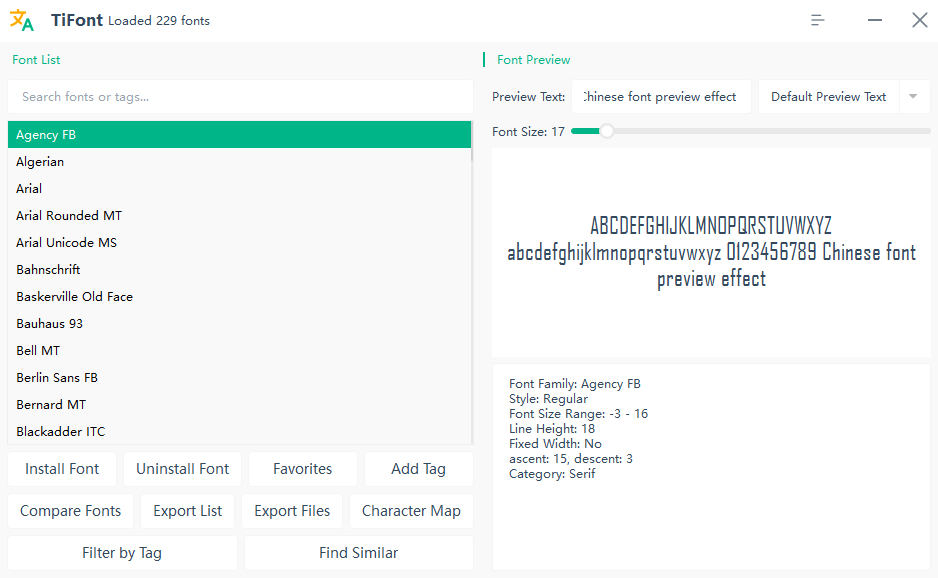Viewport: 938px width, 578px height.
Task: Click the font search input field
Action: (x=240, y=97)
